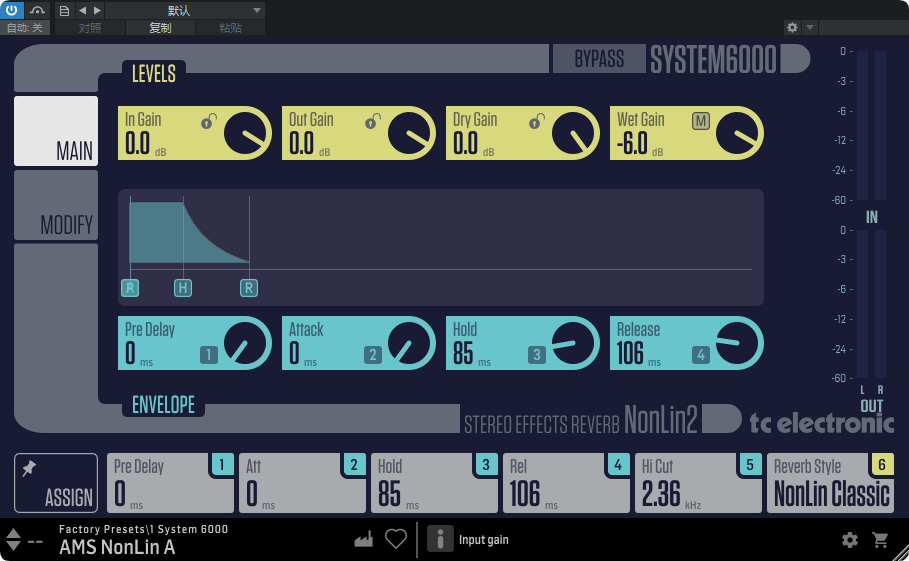Click assign badge 4 on Release
909x561 pixels.
(x=700, y=354)
